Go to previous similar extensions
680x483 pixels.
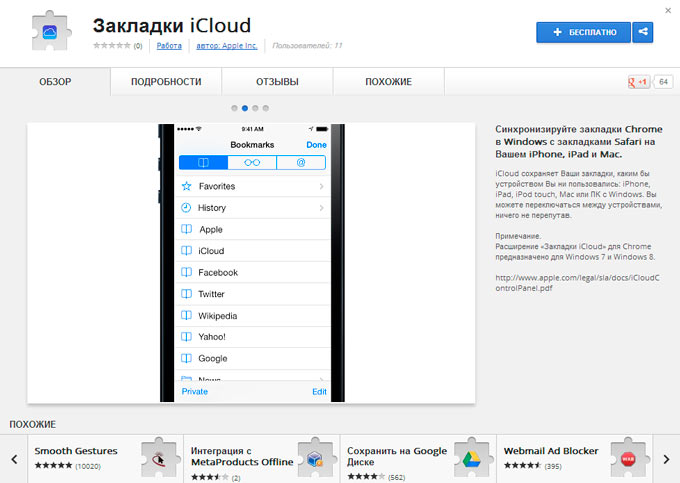14,459
